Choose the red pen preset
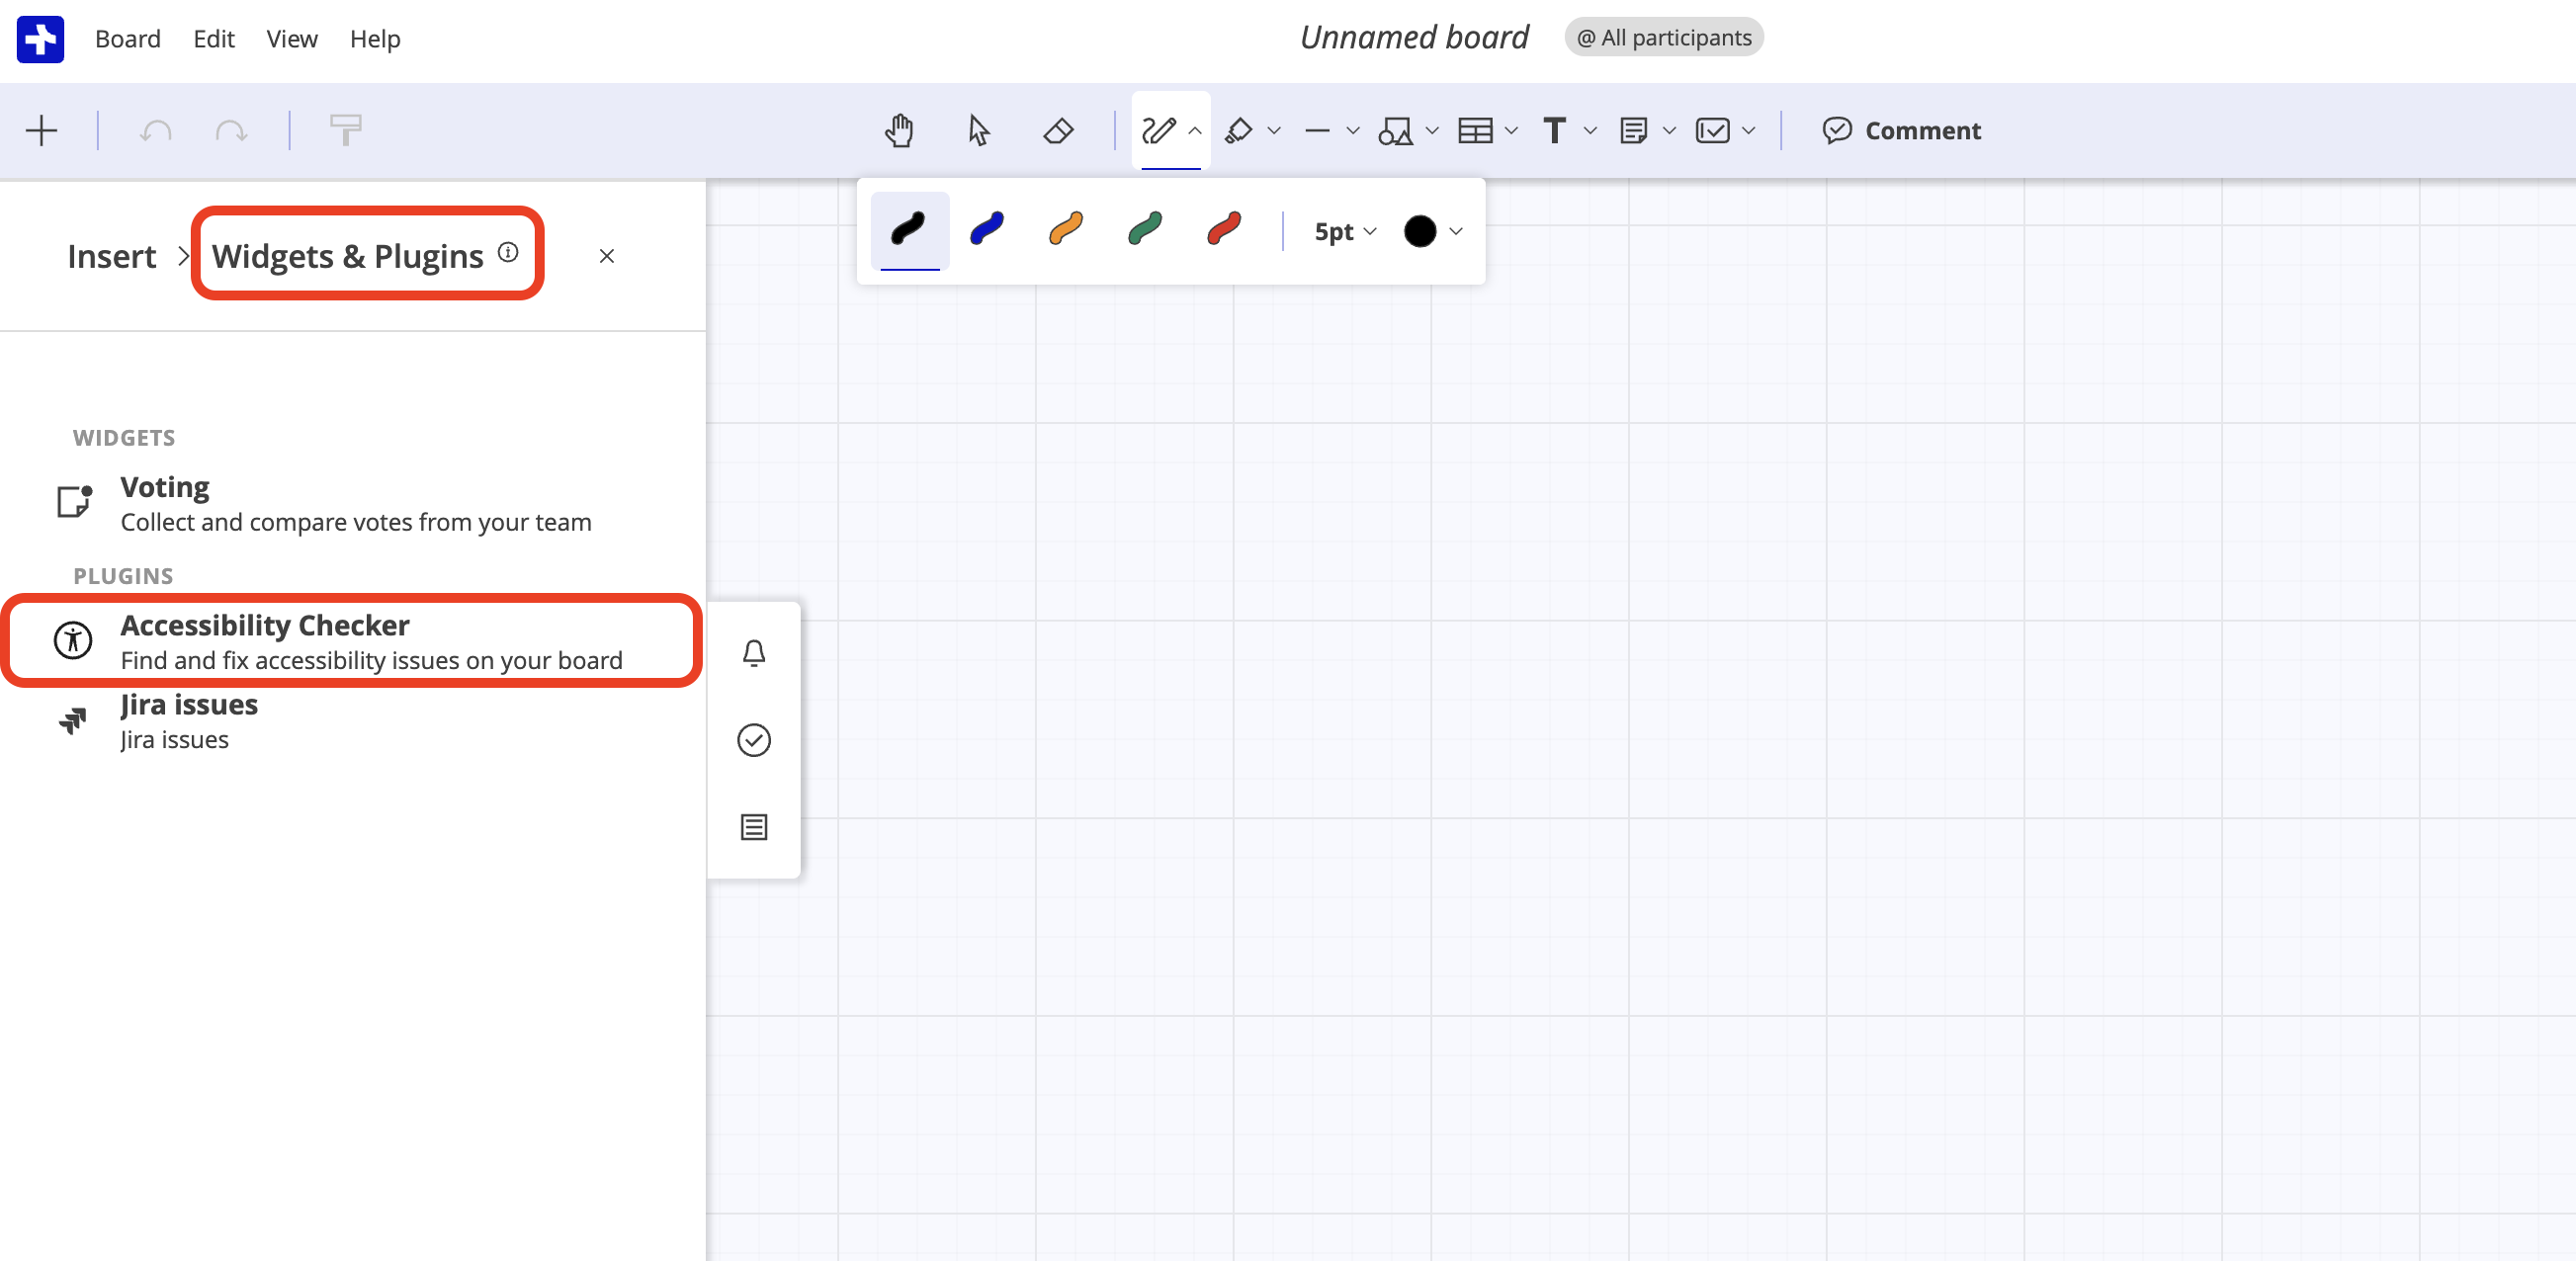 pos(1224,230)
